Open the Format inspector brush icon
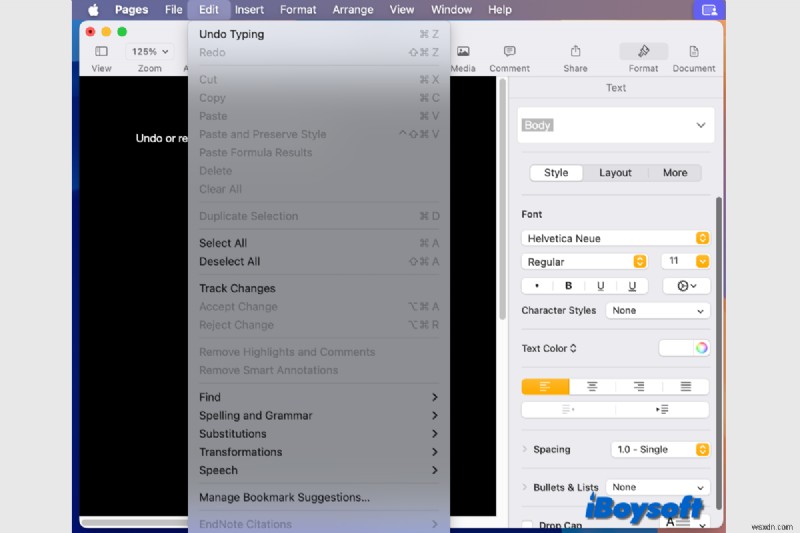This screenshot has width=800, height=533. pos(643,52)
